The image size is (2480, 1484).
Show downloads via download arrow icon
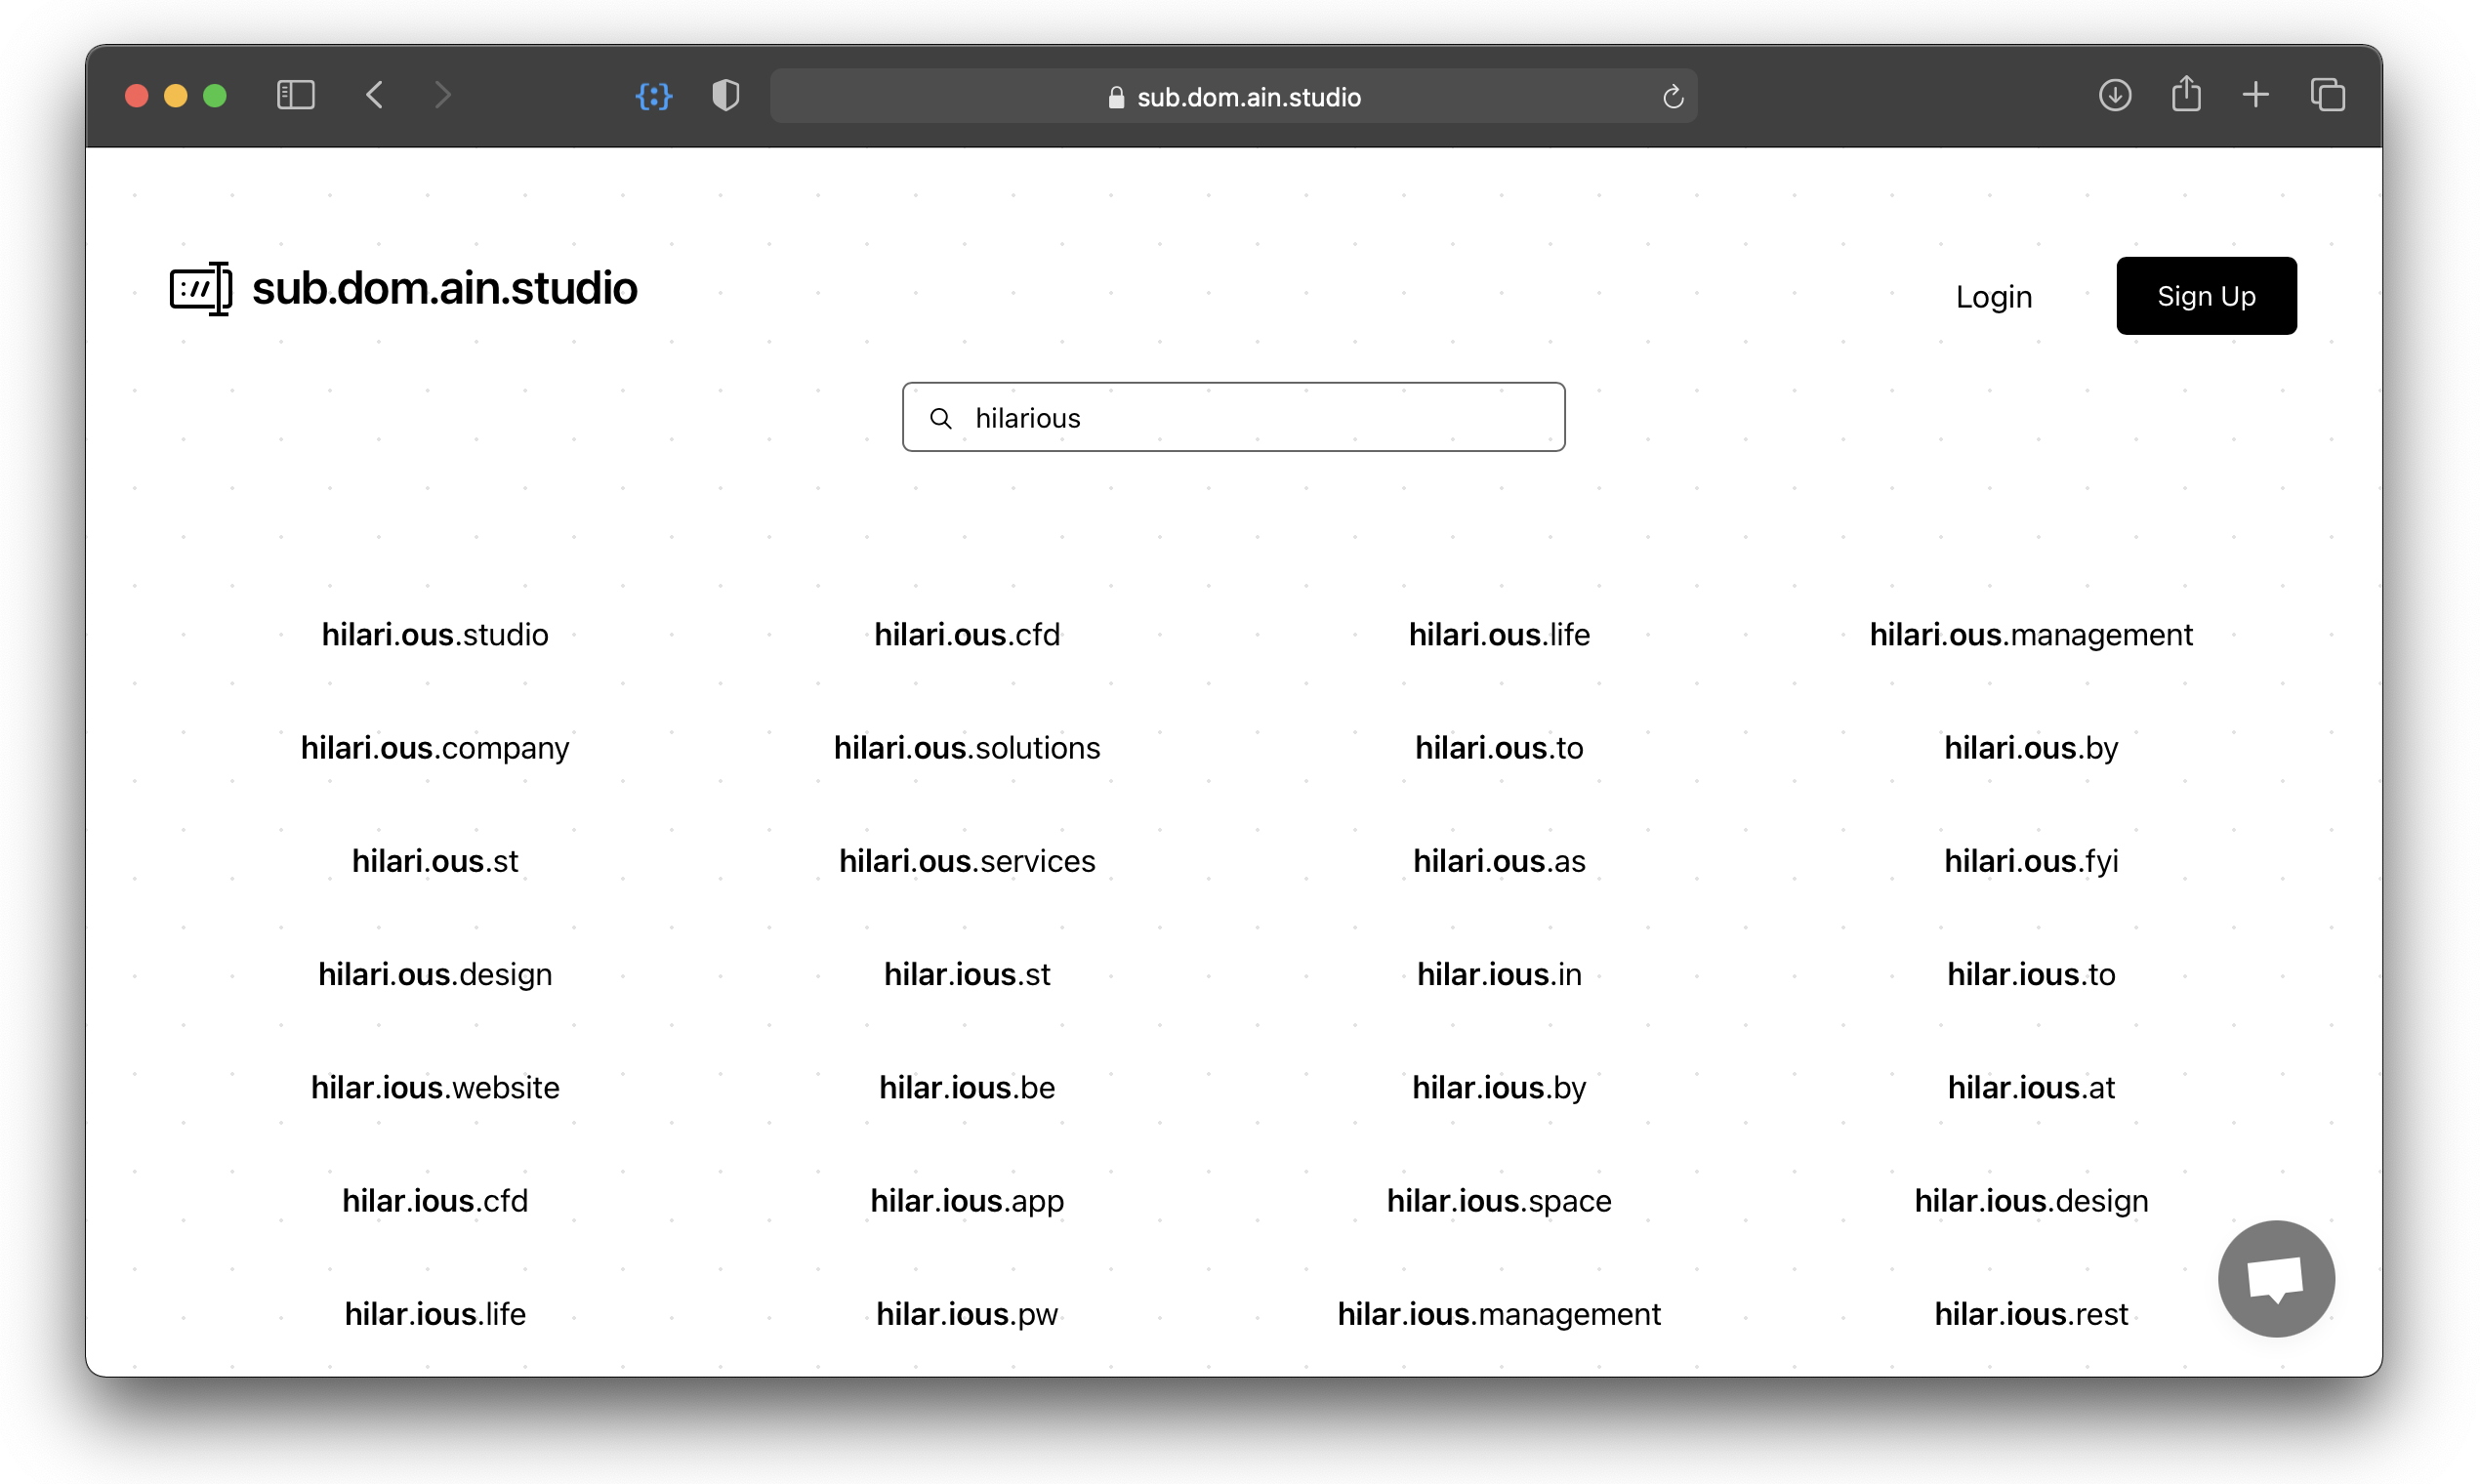(x=2114, y=96)
